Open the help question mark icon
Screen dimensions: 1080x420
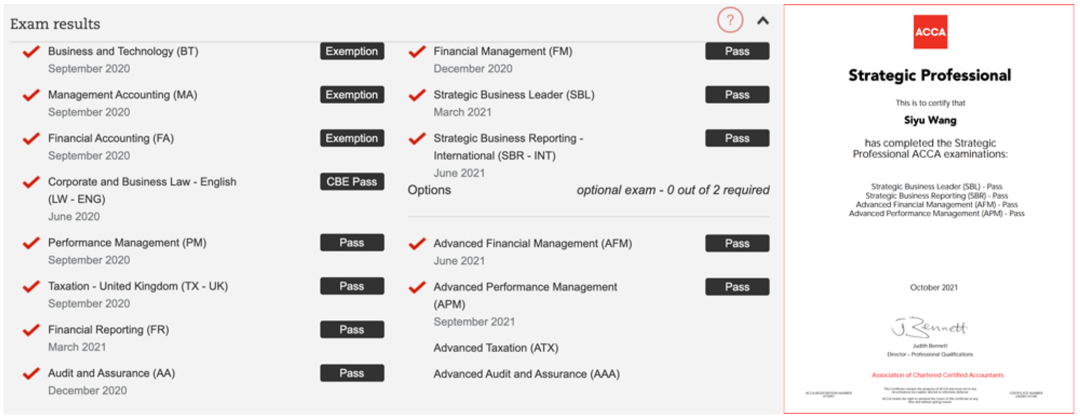(x=730, y=21)
